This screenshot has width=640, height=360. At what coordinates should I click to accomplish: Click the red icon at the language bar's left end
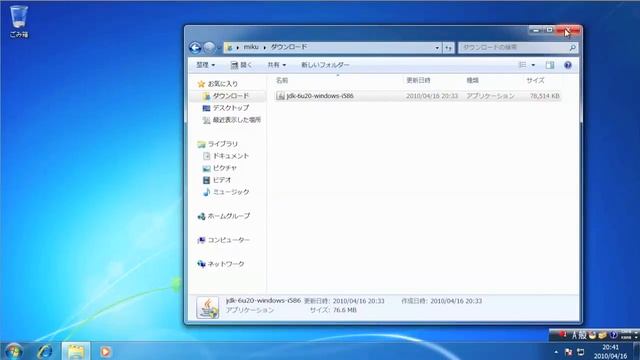tap(563, 335)
